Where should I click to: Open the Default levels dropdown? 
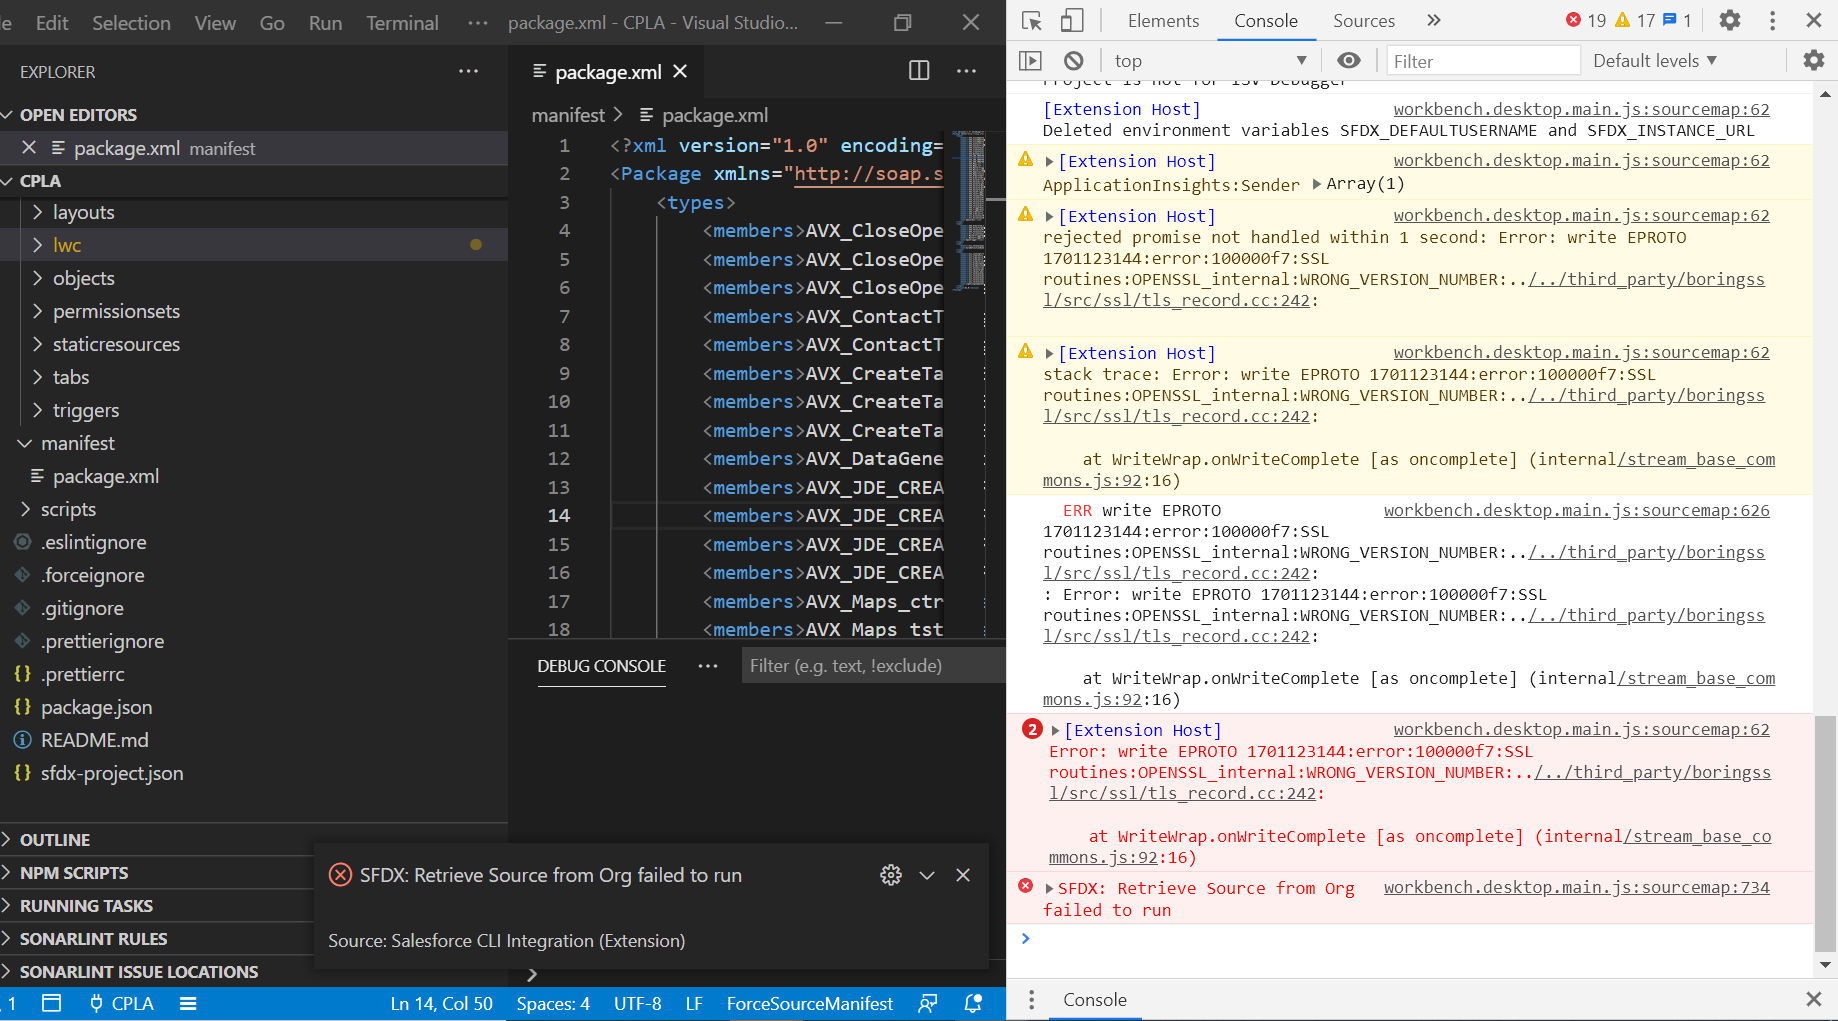(1654, 61)
